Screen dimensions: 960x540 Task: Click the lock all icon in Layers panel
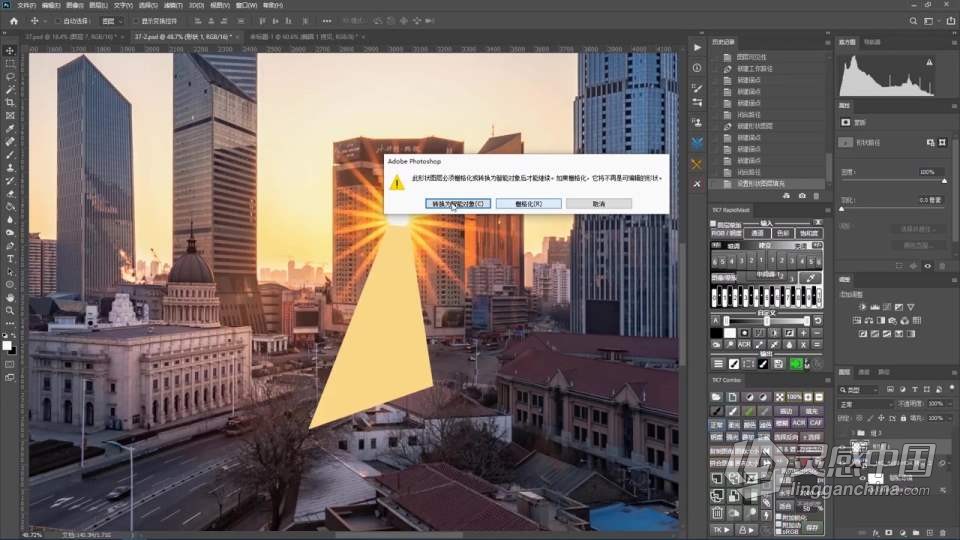(903, 418)
